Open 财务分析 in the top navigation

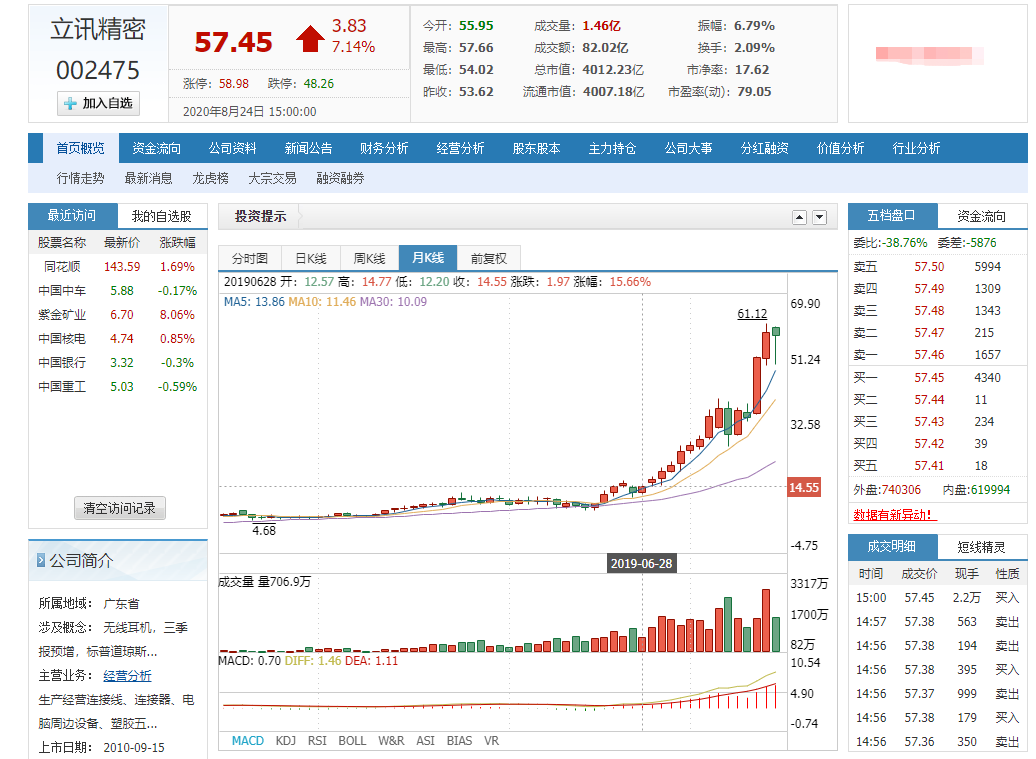click(x=384, y=148)
